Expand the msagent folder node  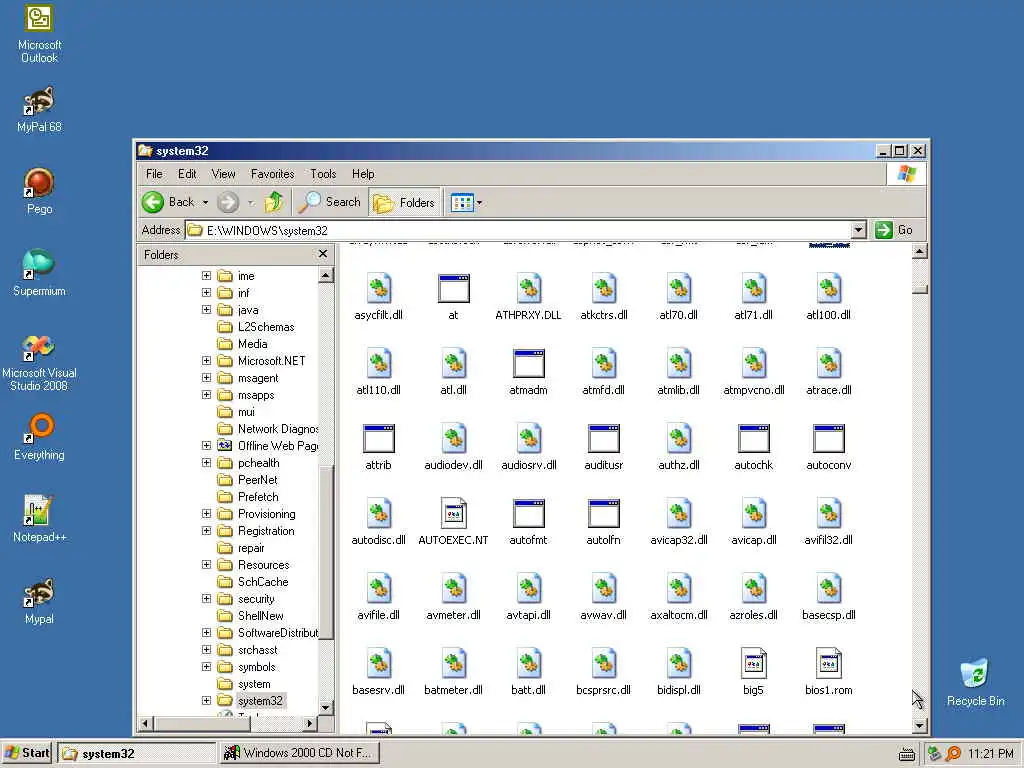click(206, 377)
